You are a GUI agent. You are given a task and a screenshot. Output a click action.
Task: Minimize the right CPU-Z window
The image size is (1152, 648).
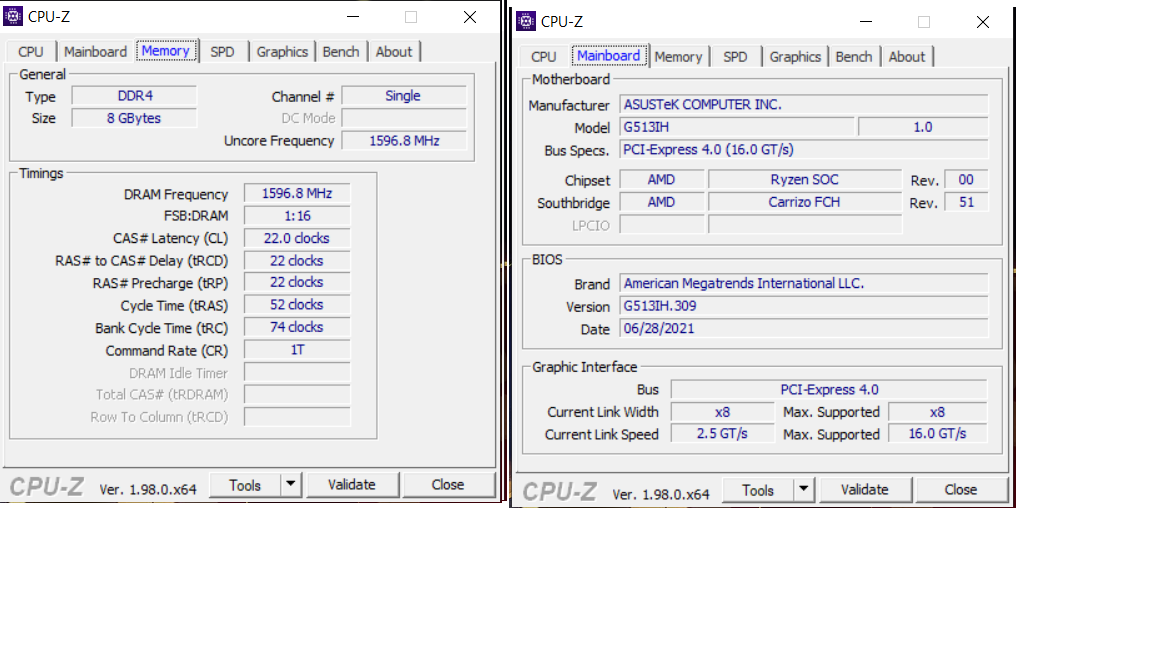point(866,21)
